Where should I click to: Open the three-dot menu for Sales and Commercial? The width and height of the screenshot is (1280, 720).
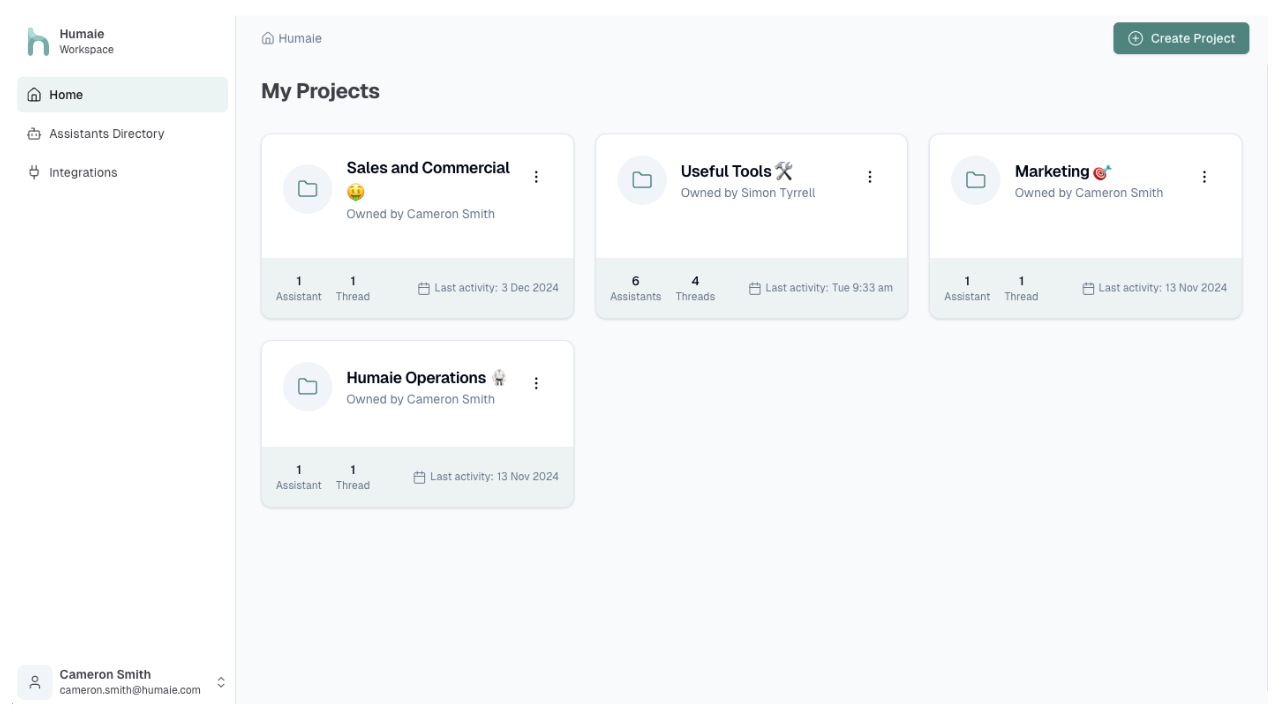536,177
